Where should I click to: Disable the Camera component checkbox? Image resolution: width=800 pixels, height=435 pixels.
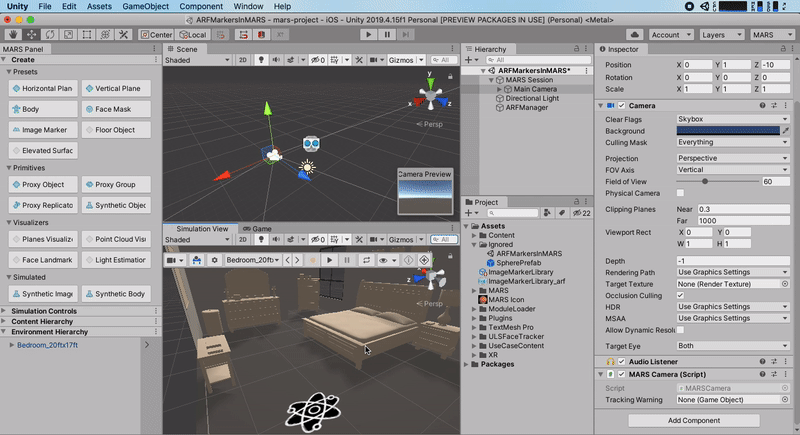[x=622, y=105]
